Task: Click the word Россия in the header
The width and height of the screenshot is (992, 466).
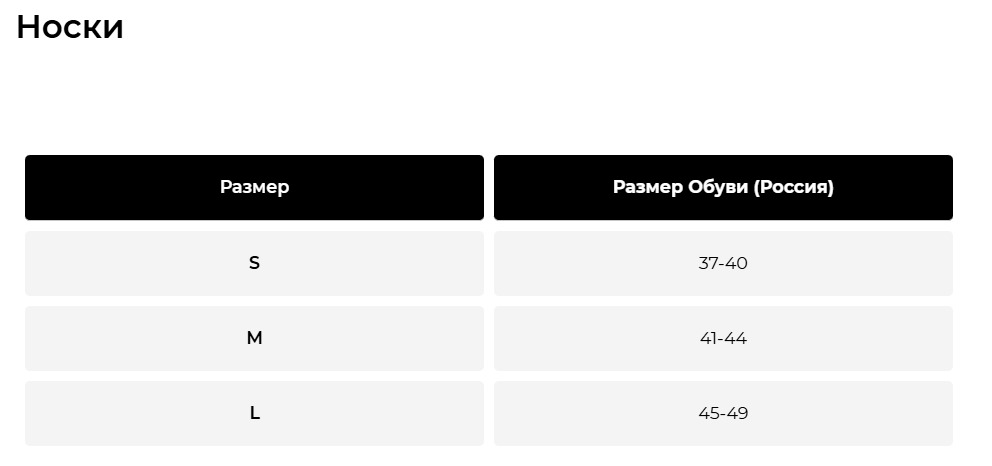Action: (794, 187)
